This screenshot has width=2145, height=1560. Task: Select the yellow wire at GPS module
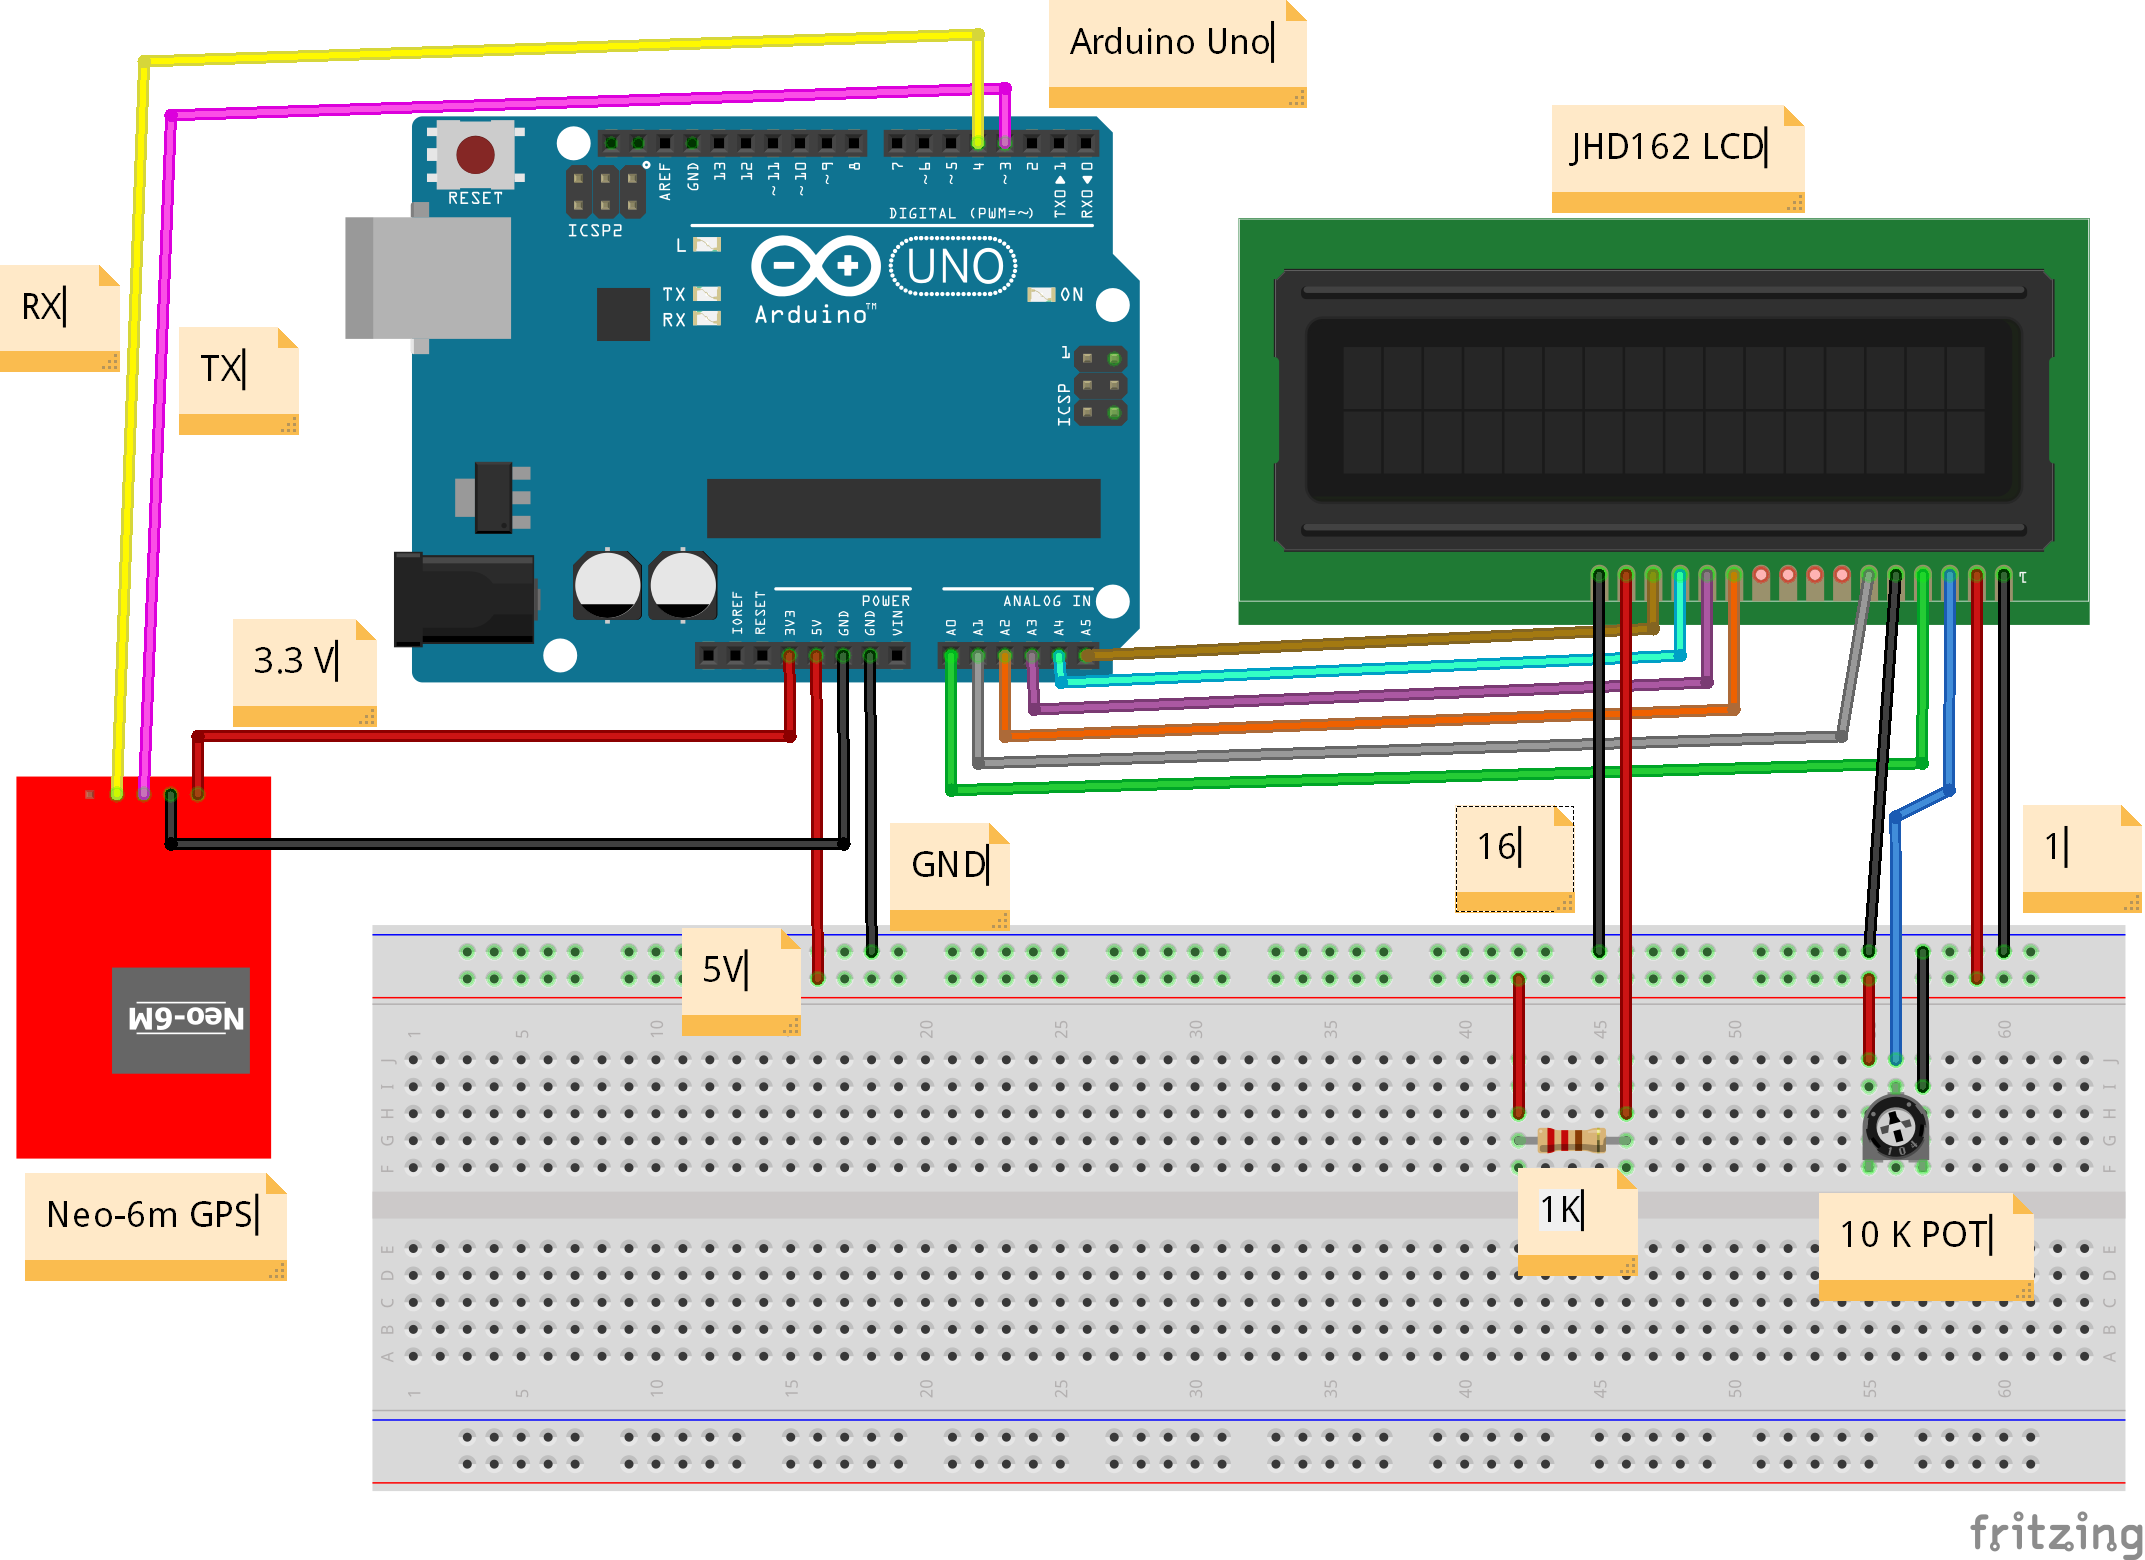[x=117, y=793]
